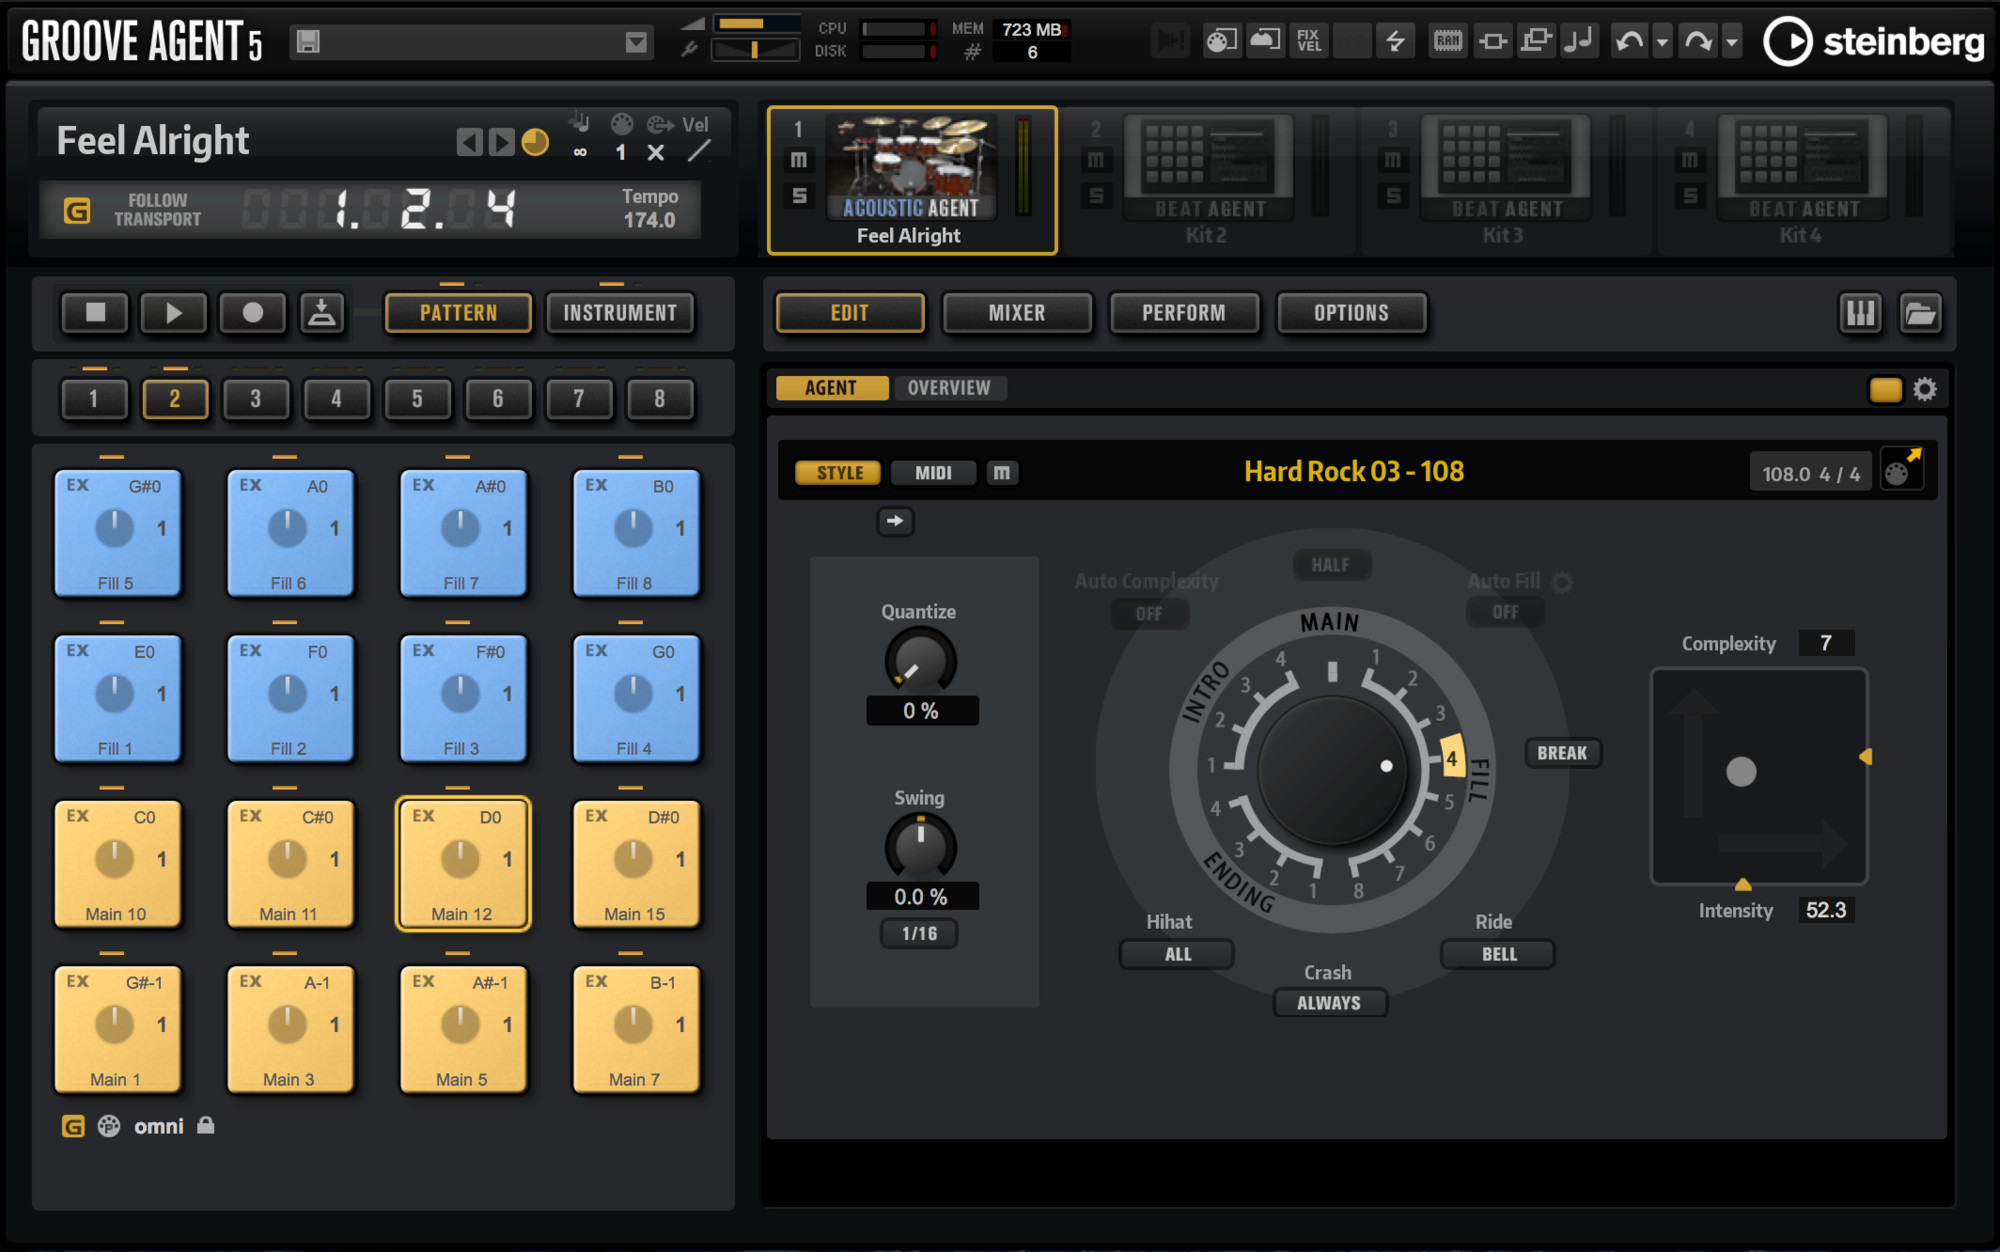Open the EDIT page

pyautogui.click(x=850, y=313)
